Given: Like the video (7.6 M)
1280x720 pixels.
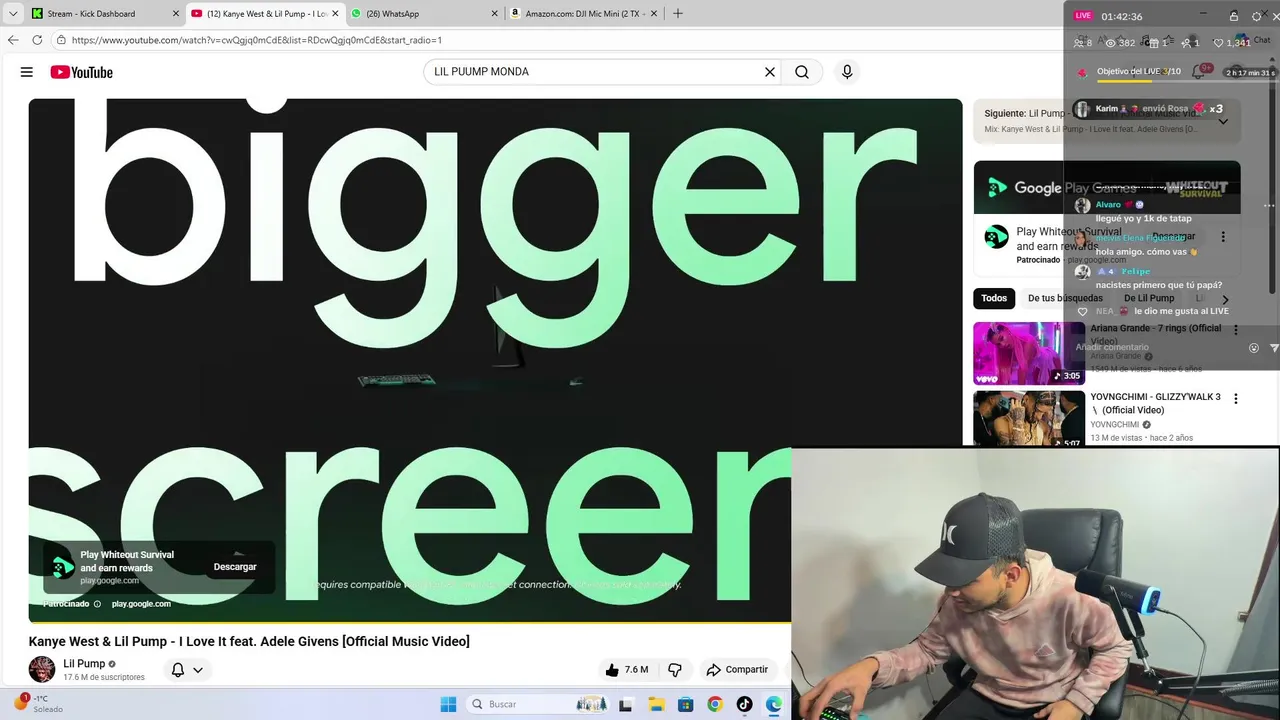Looking at the screenshot, I should coord(627,670).
